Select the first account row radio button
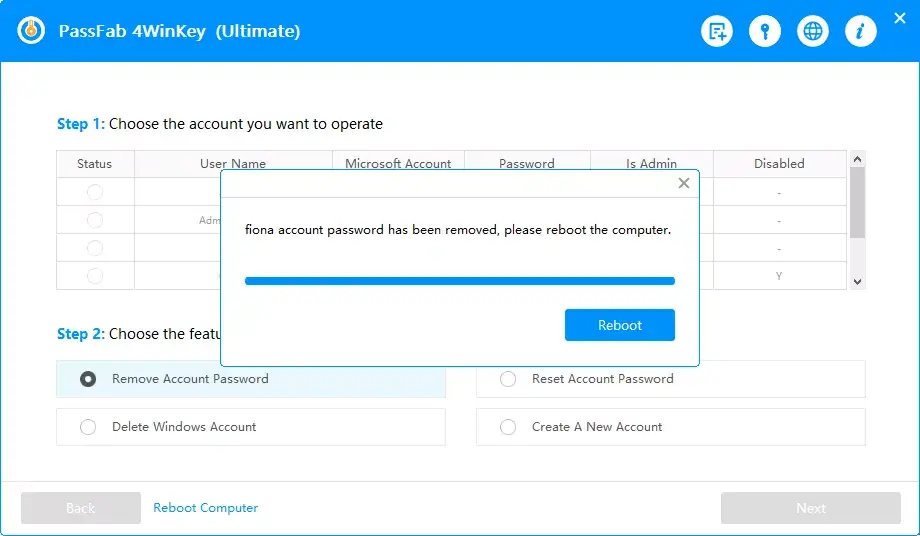Screen dimensions: 920x536 (95, 192)
